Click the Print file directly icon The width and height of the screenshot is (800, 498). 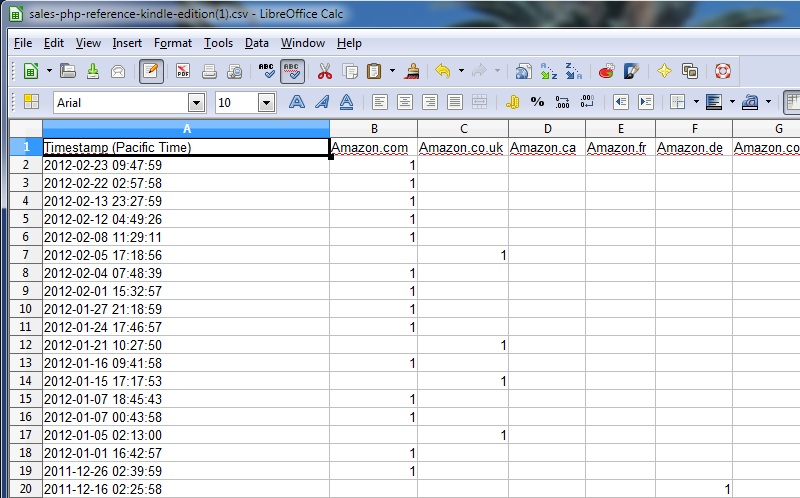pos(209,71)
